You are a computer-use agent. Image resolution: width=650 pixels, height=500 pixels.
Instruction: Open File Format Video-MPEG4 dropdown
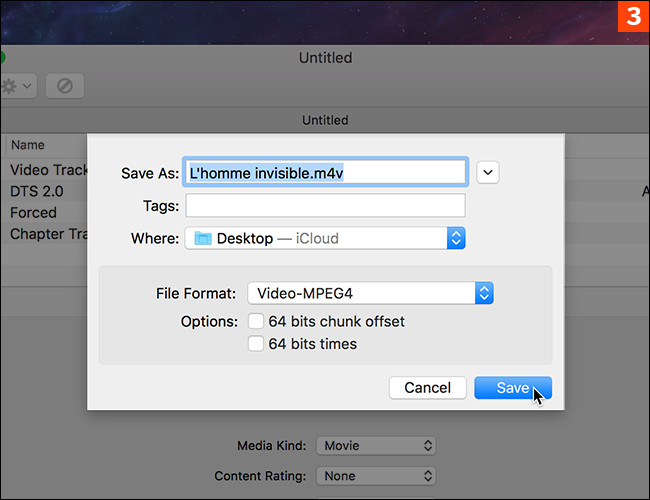point(371,293)
